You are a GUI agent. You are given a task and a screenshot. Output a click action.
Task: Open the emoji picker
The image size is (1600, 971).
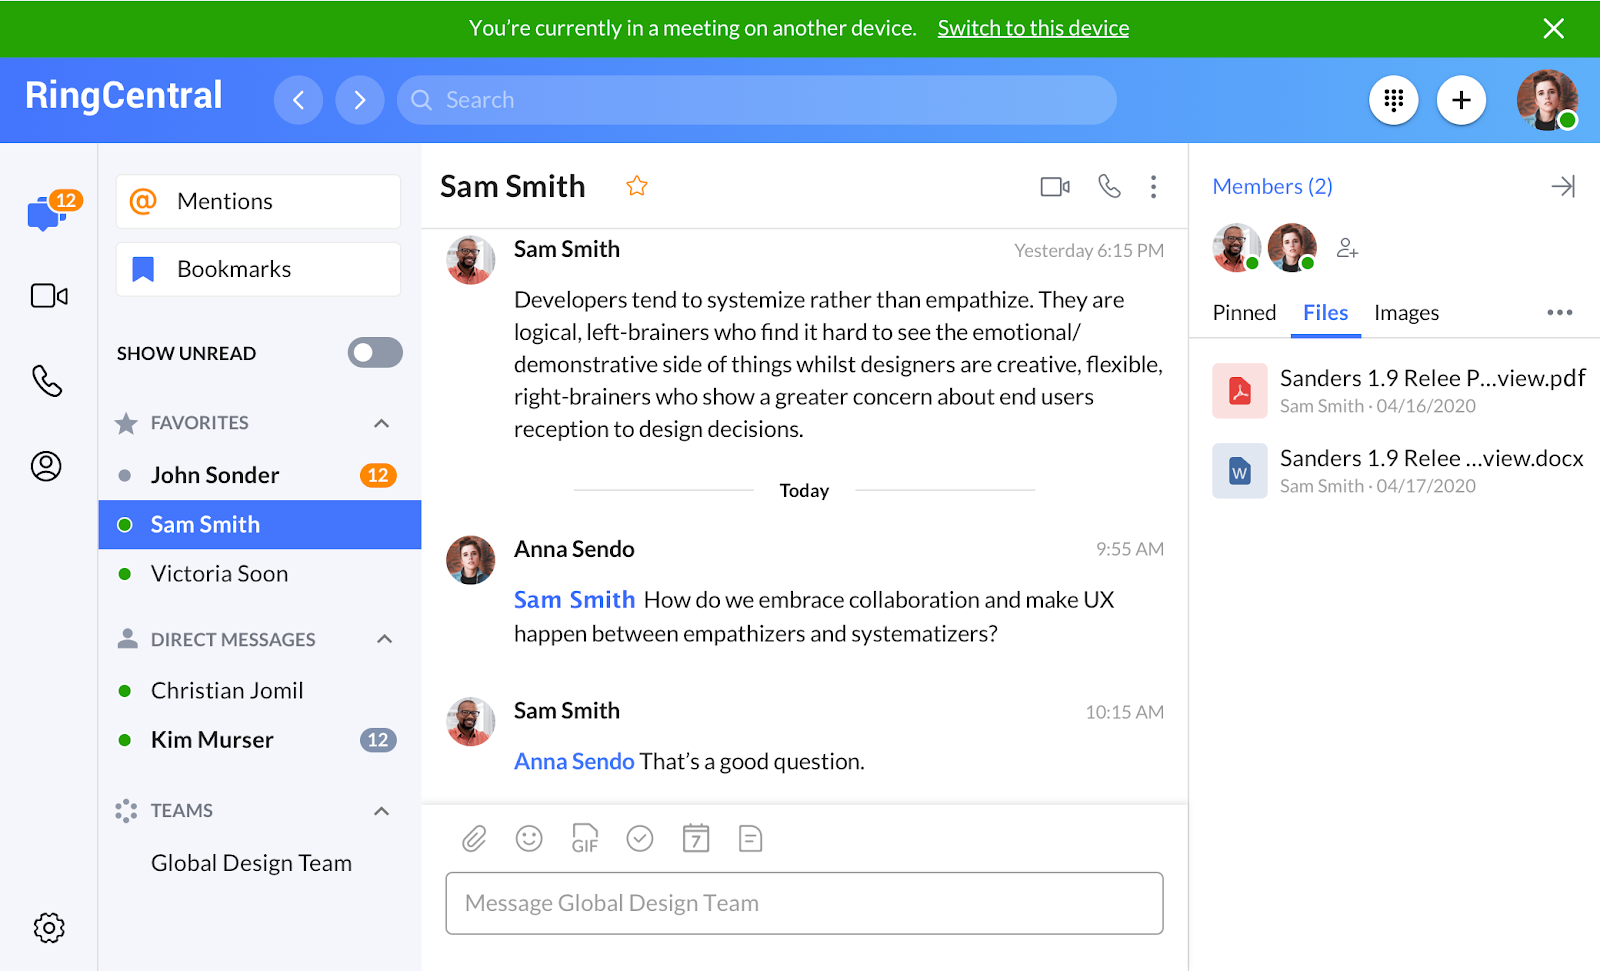point(529,838)
